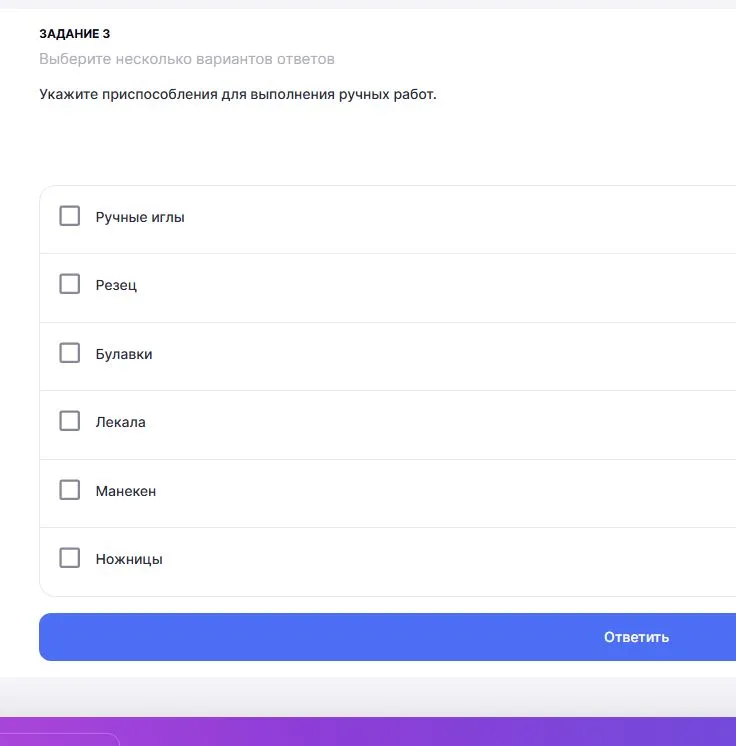This screenshot has width=736, height=746.
Task: Tick the Резец checkbox
Action: pyautogui.click(x=70, y=284)
